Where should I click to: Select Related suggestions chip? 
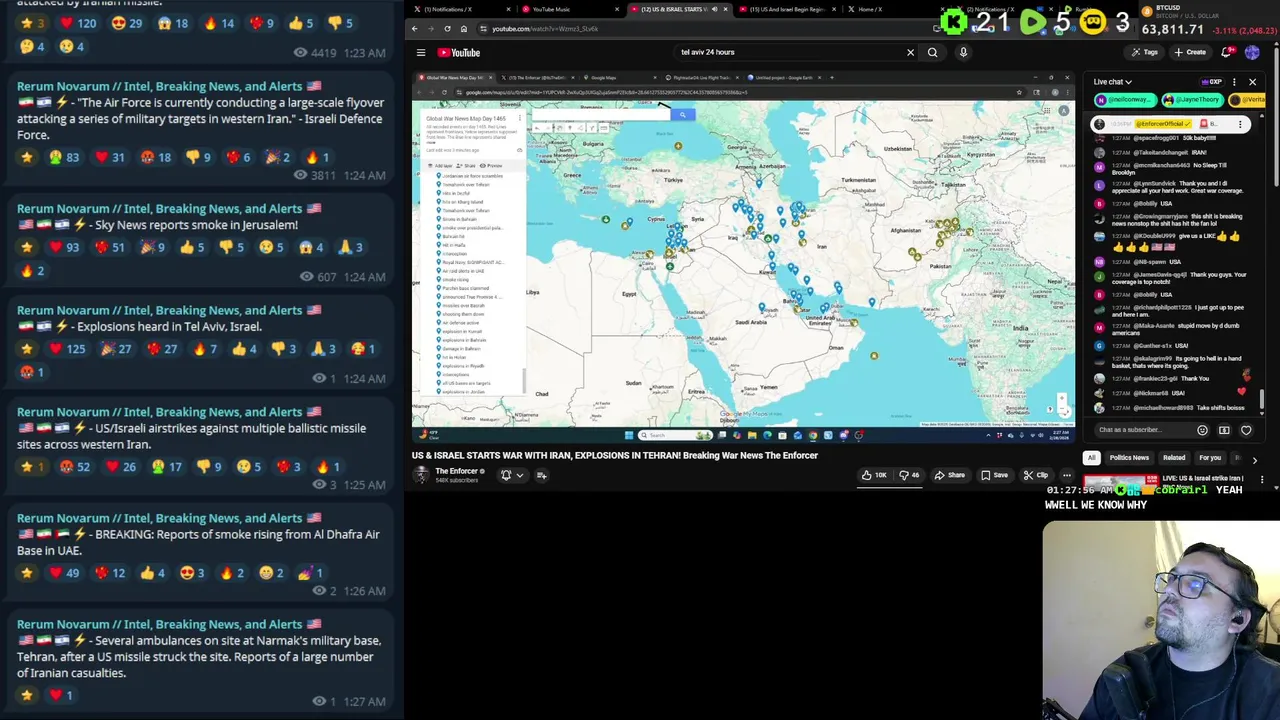click(1174, 458)
